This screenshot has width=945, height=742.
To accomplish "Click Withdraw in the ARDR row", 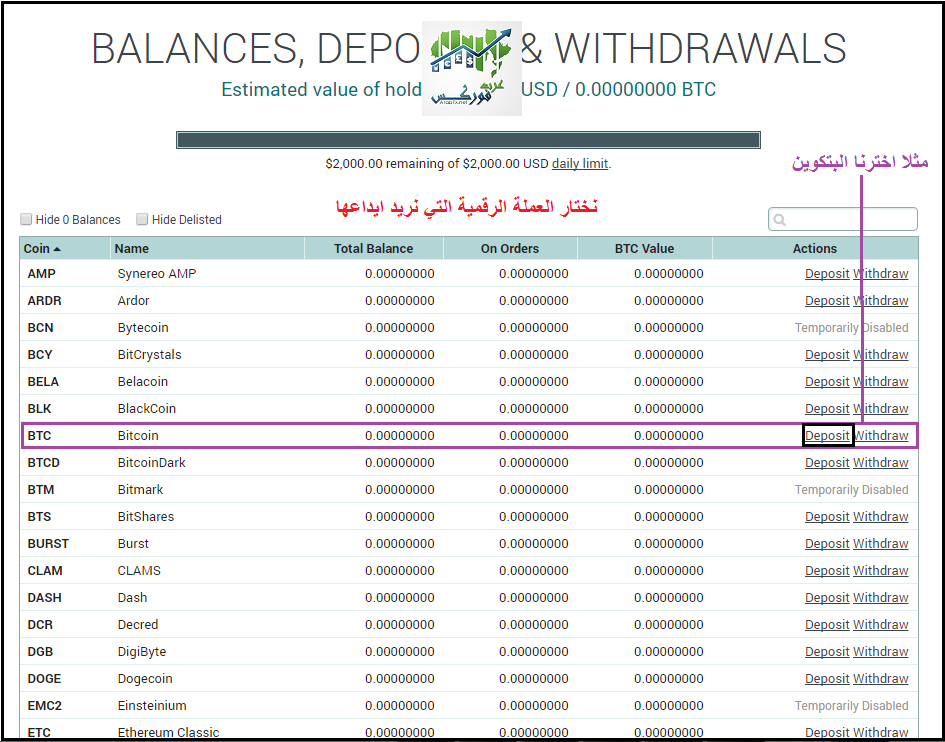I will (x=881, y=301).
